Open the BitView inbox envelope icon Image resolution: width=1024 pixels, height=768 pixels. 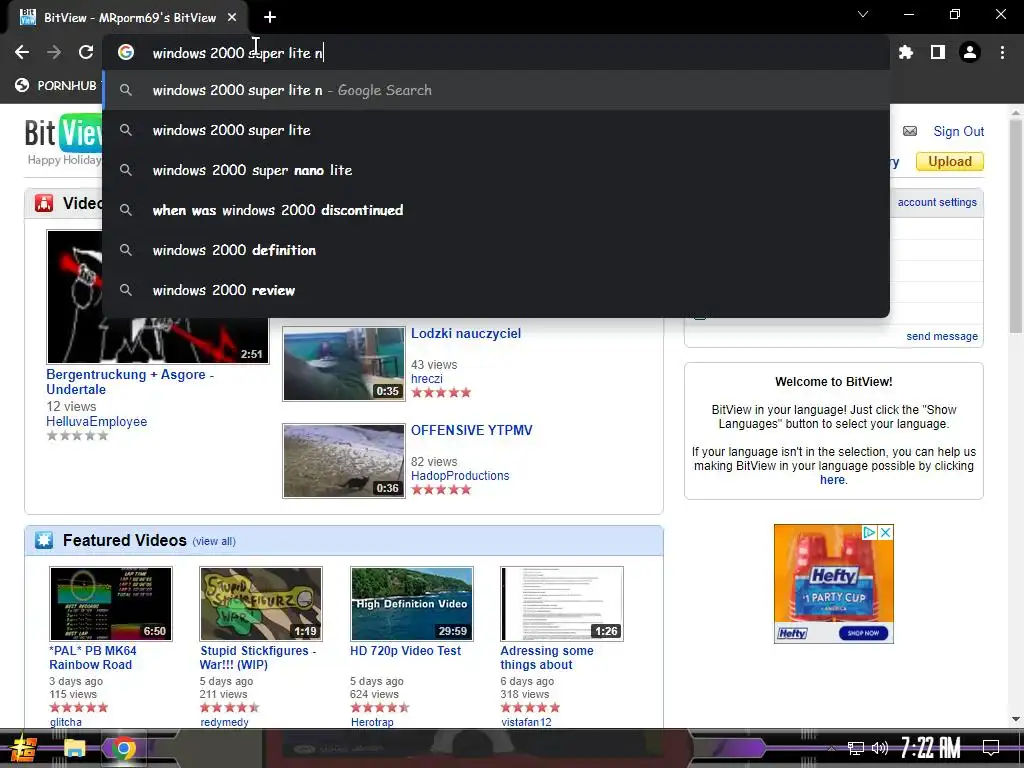click(x=910, y=131)
